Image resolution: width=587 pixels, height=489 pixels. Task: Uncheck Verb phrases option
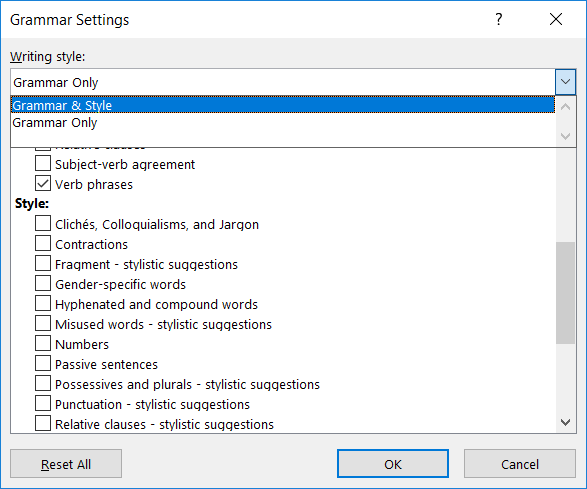(x=43, y=183)
